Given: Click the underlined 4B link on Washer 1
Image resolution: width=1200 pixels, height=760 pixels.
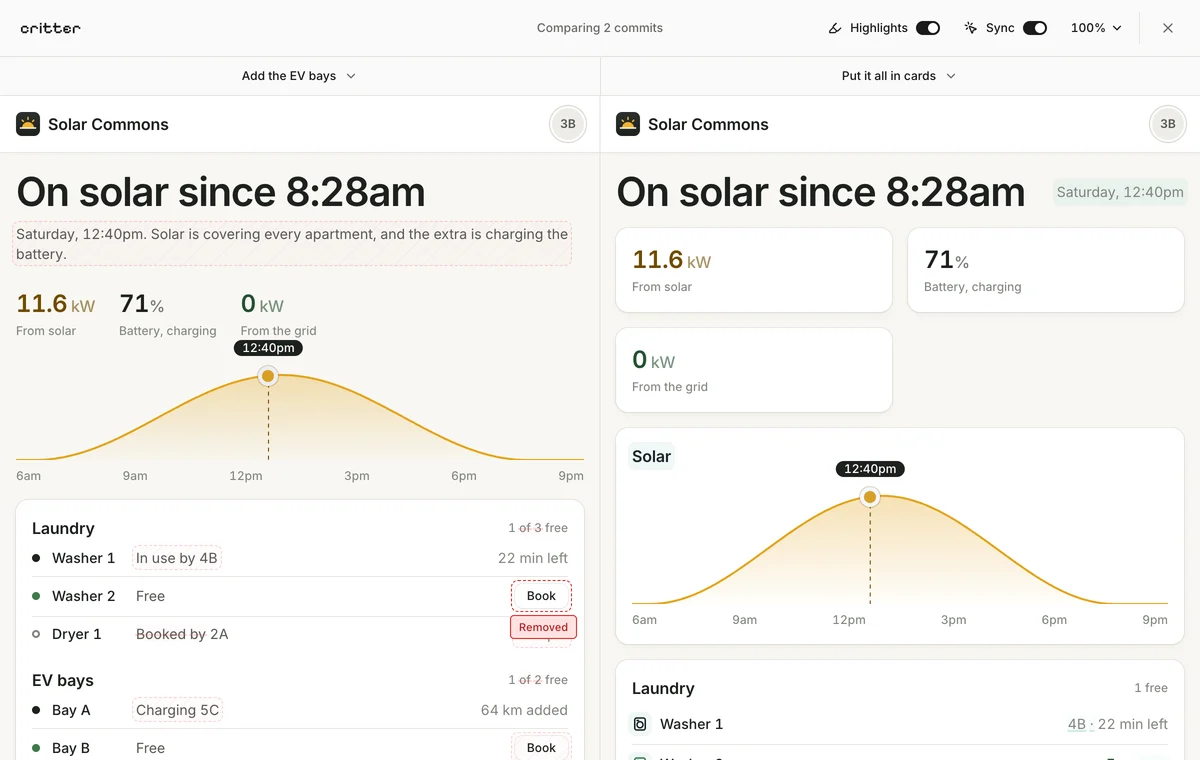Looking at the screenshot, I should (x=1077, y=724).
